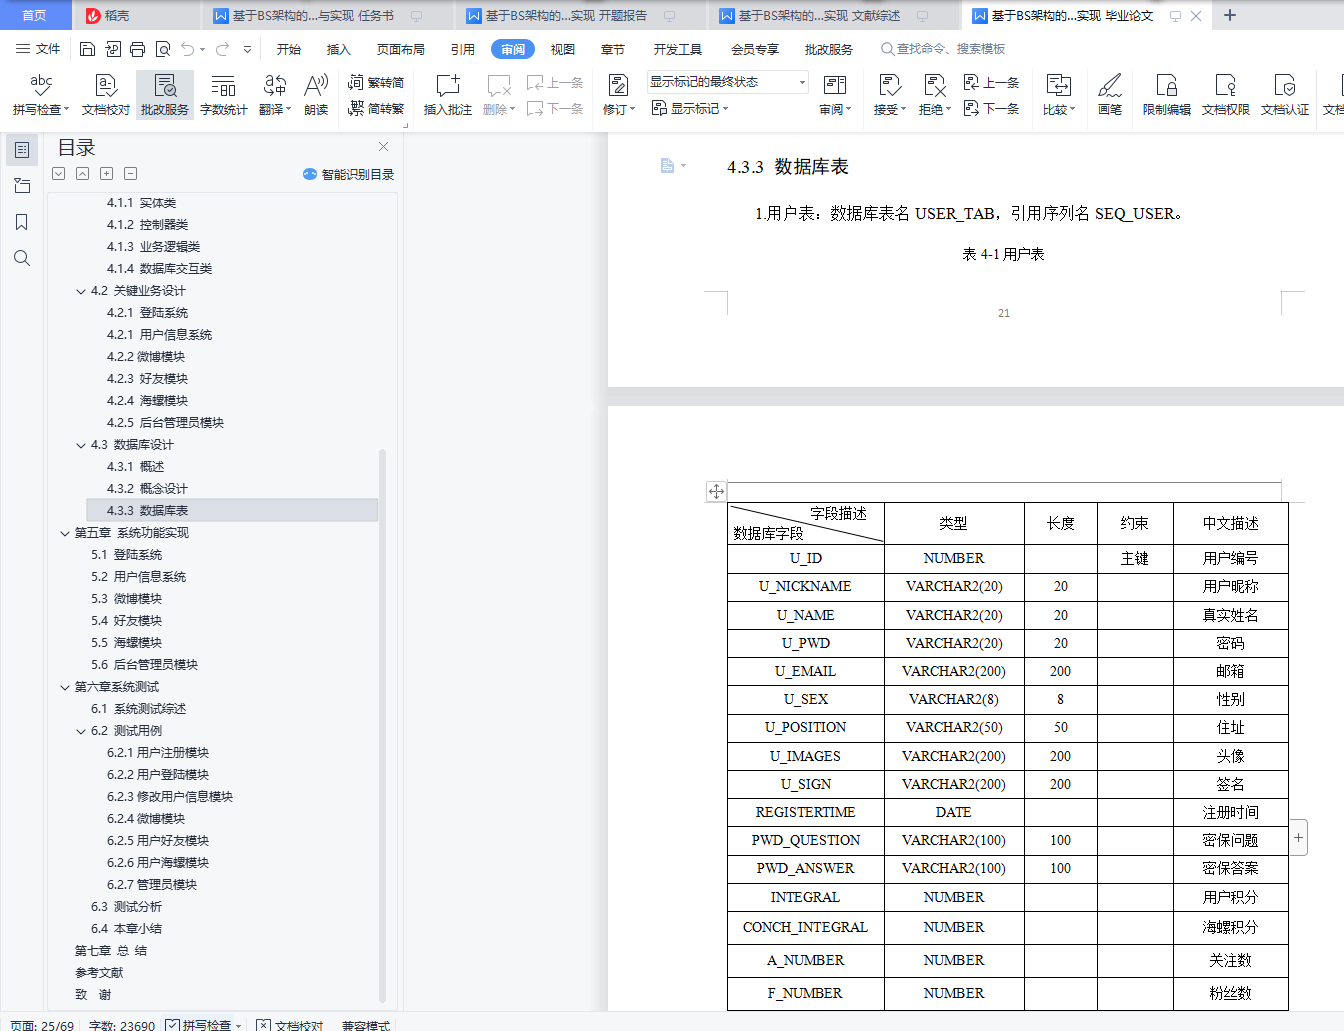Open the chapter navigation icon in left sidebar

pyautogui.click(x=22, y=186)
